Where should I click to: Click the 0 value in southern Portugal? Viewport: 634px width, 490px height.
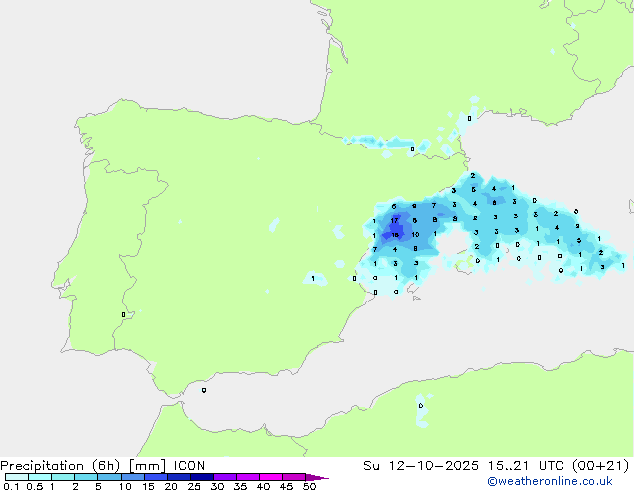pos(123,315)
